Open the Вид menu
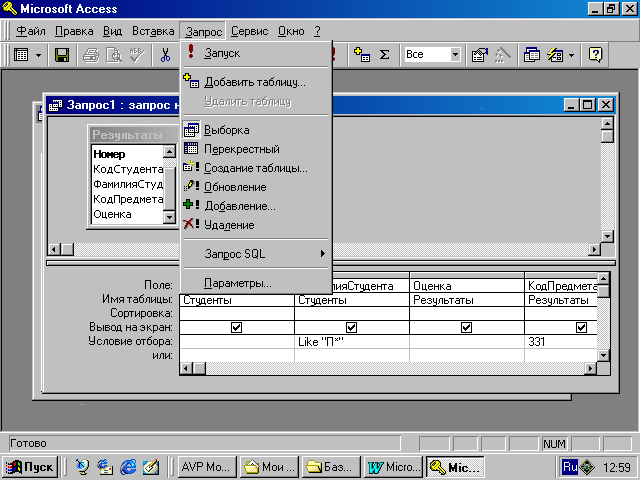This screenshot has width=640, height=480. [112, 31]
